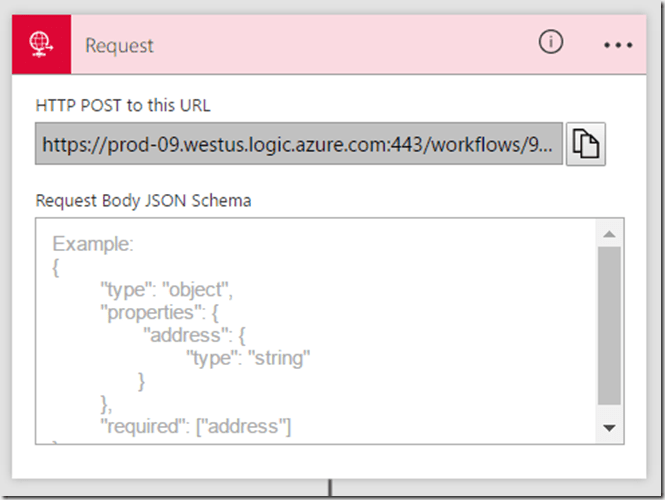Viewport: 665px width, 500px height.
Task: Open the info icon on Request header
Action: [x=551, y=43]
